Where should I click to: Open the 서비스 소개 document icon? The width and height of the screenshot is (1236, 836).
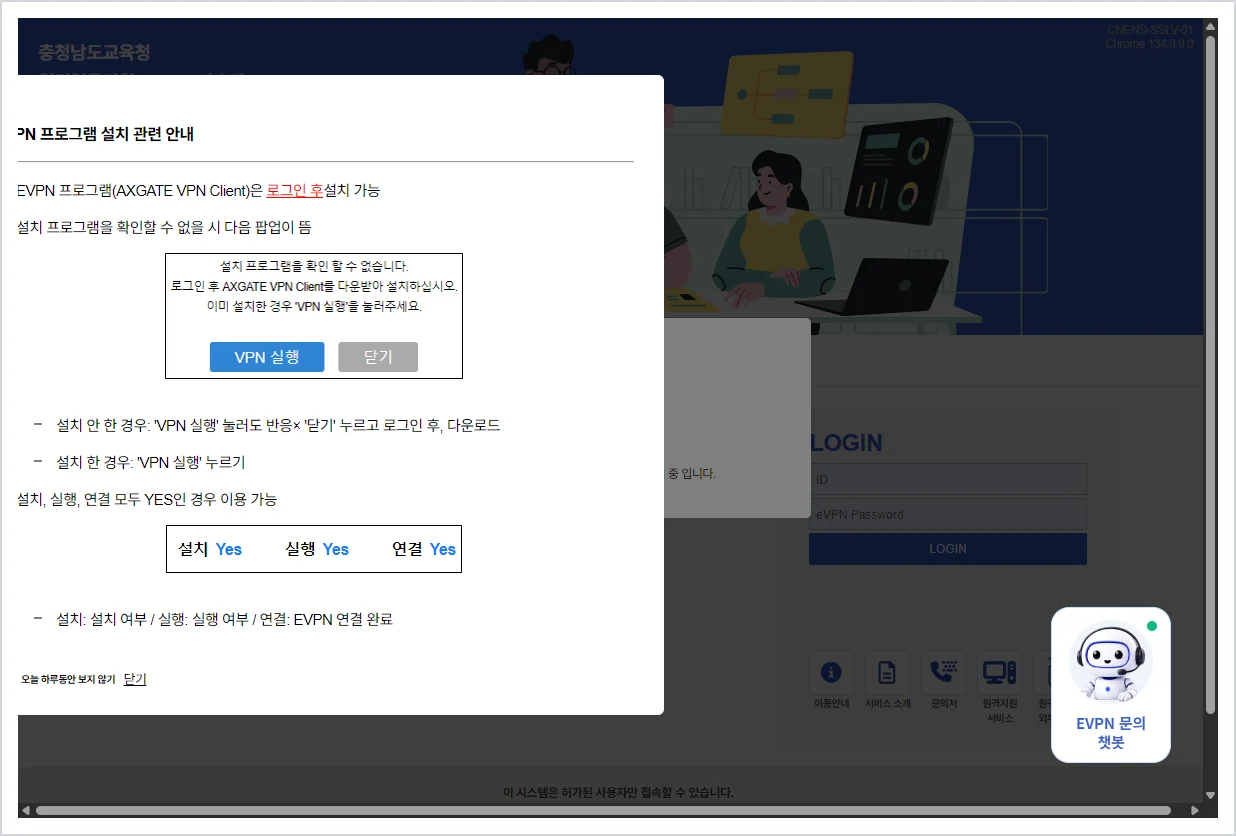tap(887, 673)
